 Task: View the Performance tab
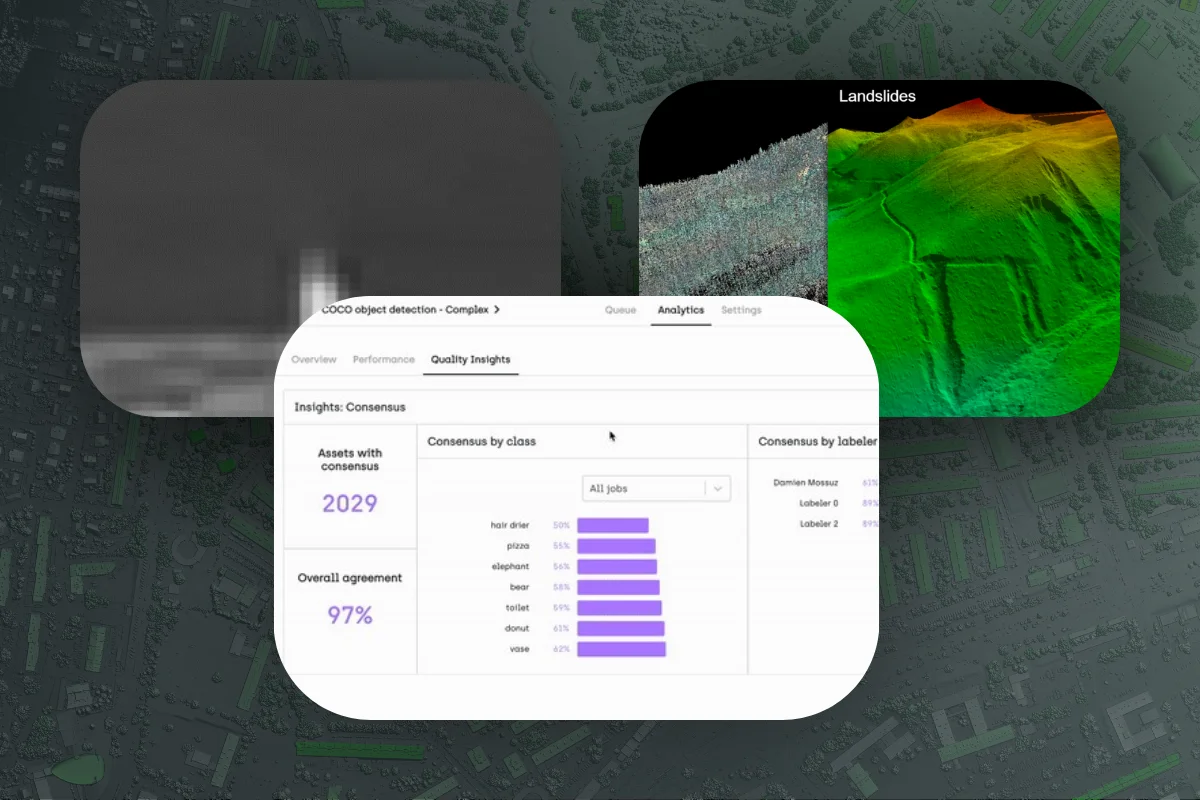pyautogui.click(x=384, y=359)
